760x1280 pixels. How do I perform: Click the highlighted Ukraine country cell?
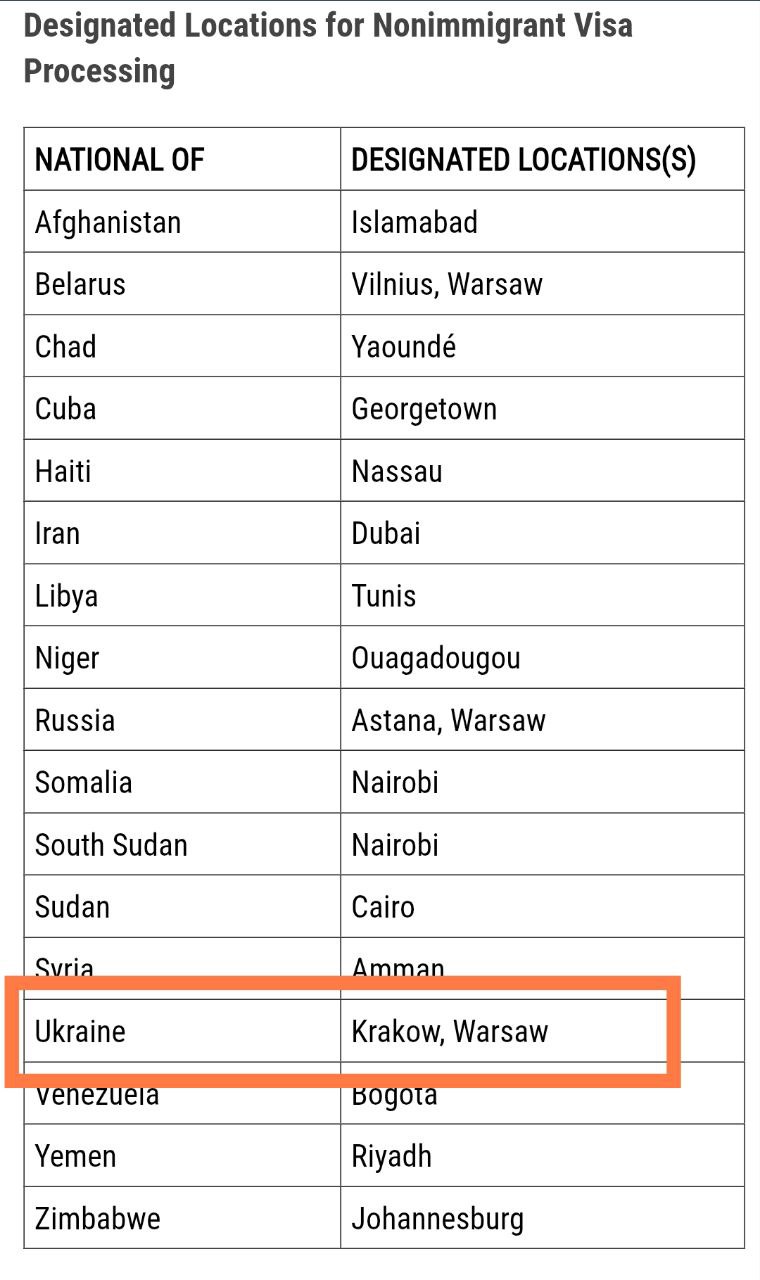click(80, 1031)
